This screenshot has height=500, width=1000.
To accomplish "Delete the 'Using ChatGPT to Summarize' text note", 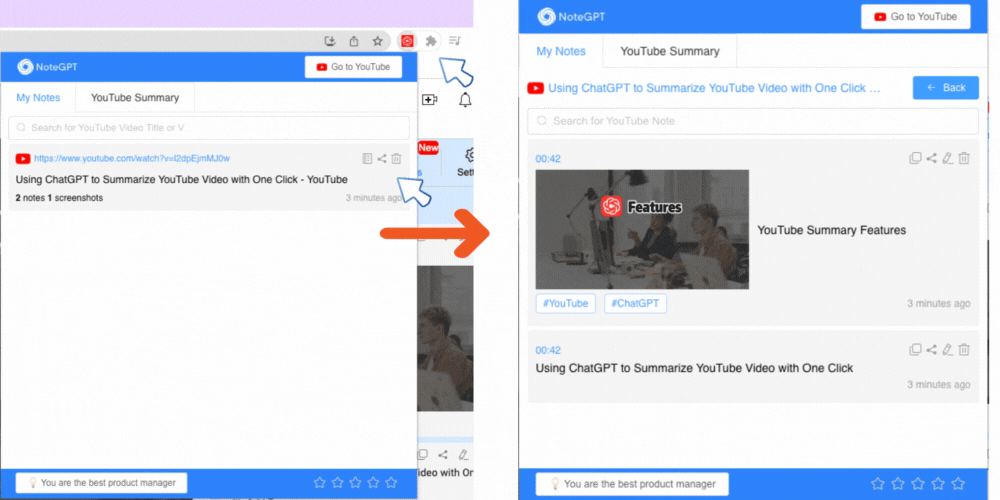I will 964,349.
